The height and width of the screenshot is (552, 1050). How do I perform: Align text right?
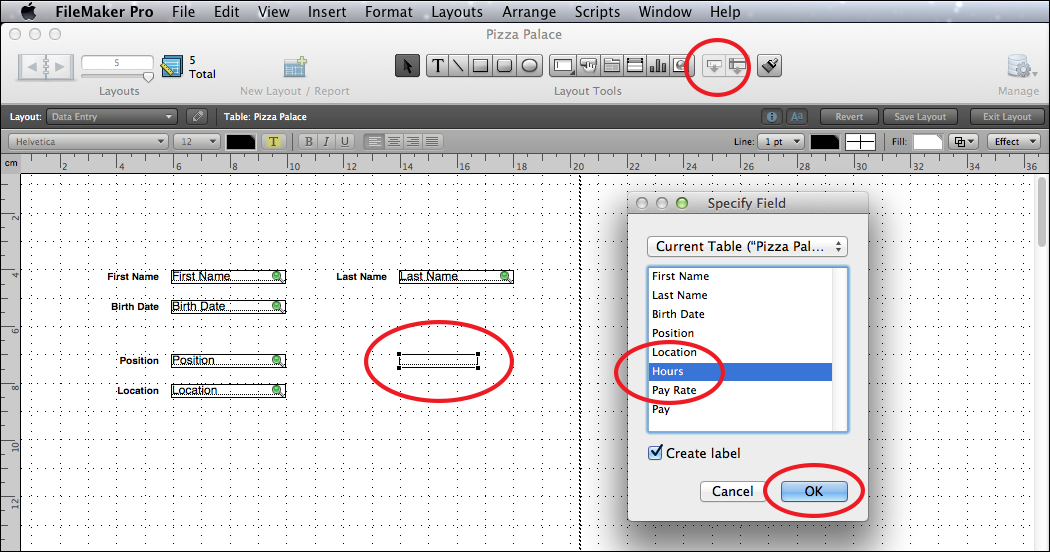[413, 141]
